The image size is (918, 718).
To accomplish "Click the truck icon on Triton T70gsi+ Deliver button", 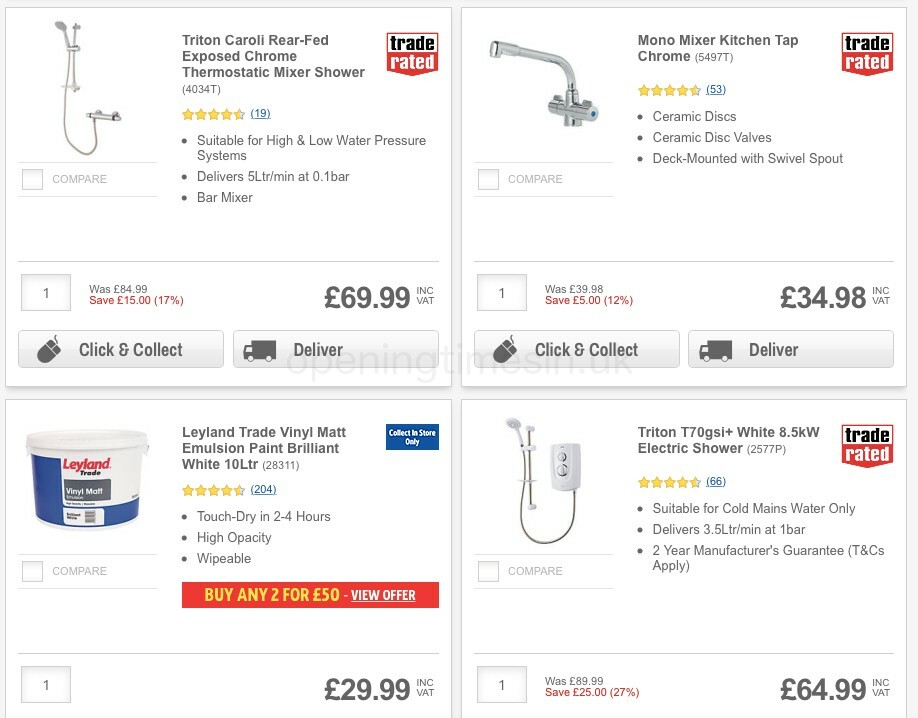I will coord(715,716).
